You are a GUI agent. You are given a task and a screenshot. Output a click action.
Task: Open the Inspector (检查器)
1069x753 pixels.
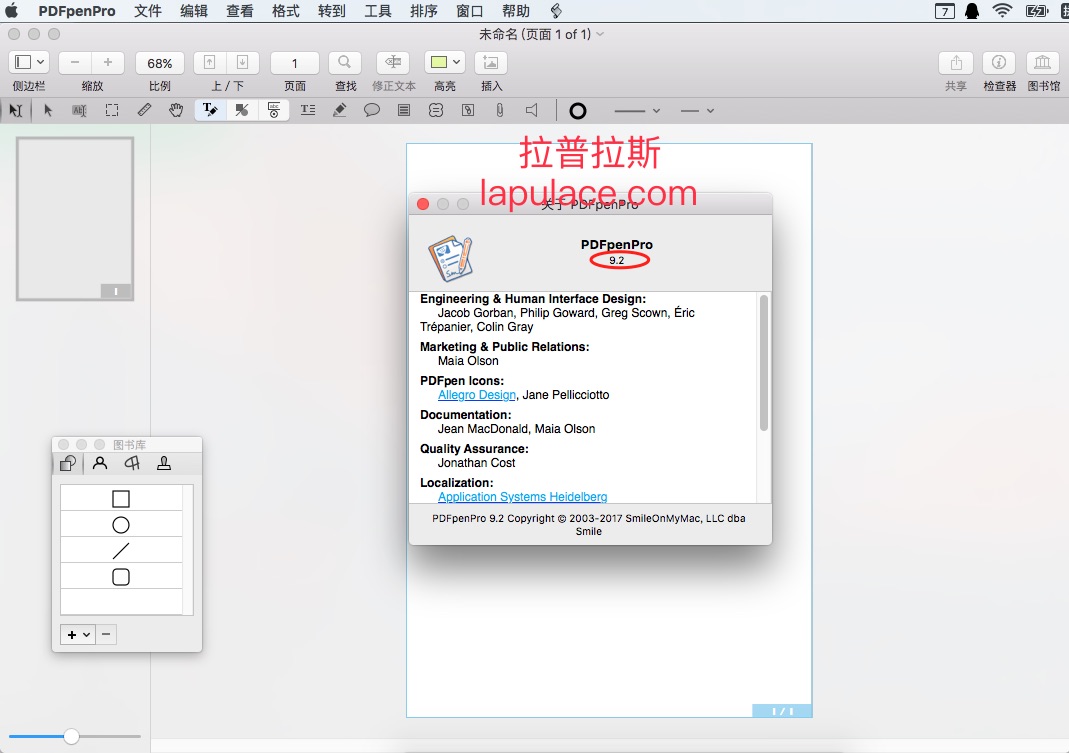pyautogui.click(x=999, y=63)
